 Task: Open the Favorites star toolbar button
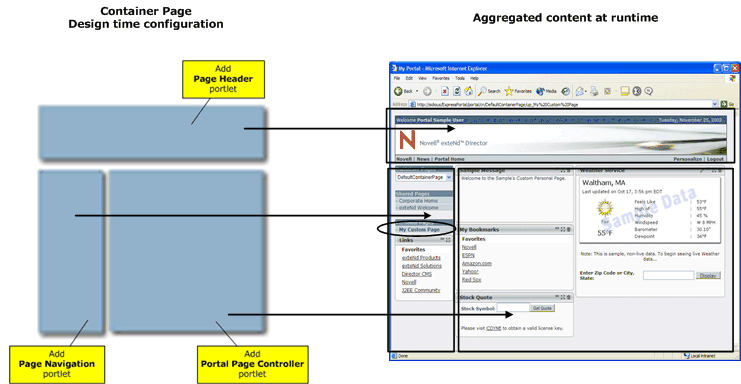click(x=518, y=91)
